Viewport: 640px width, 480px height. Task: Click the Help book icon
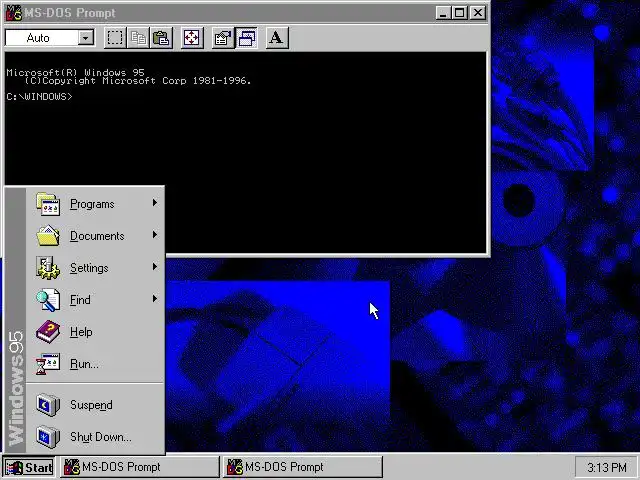48,331
